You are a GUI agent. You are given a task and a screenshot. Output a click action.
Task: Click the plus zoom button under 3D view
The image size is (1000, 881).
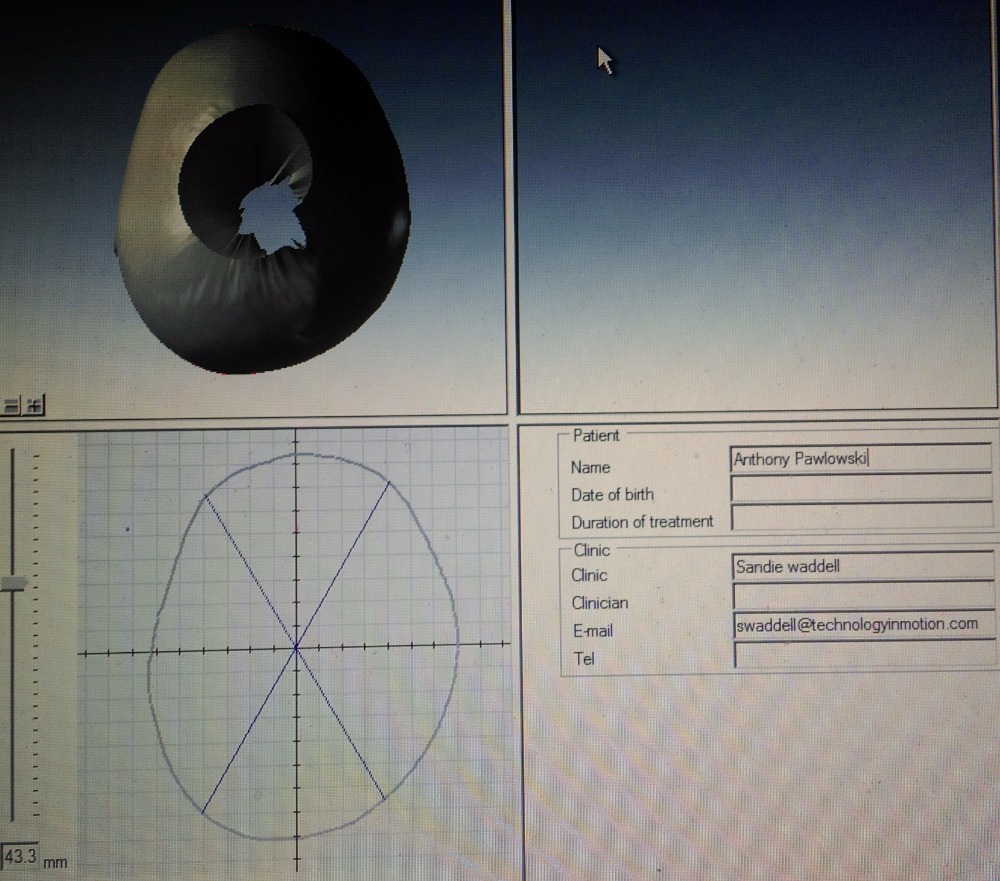pos(34,405)
